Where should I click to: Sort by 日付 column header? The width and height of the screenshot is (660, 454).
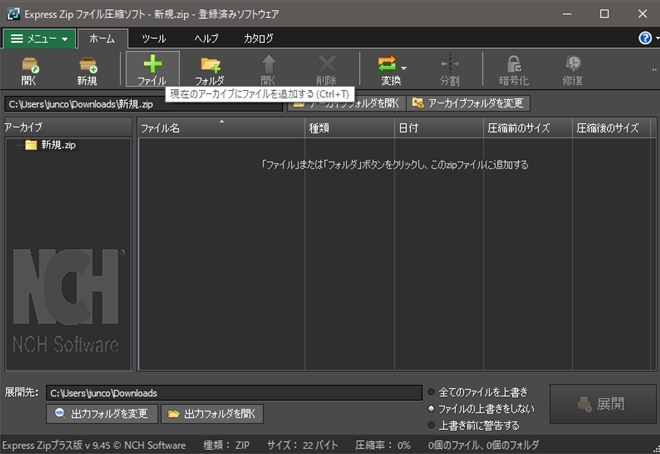tap(439, 128)
